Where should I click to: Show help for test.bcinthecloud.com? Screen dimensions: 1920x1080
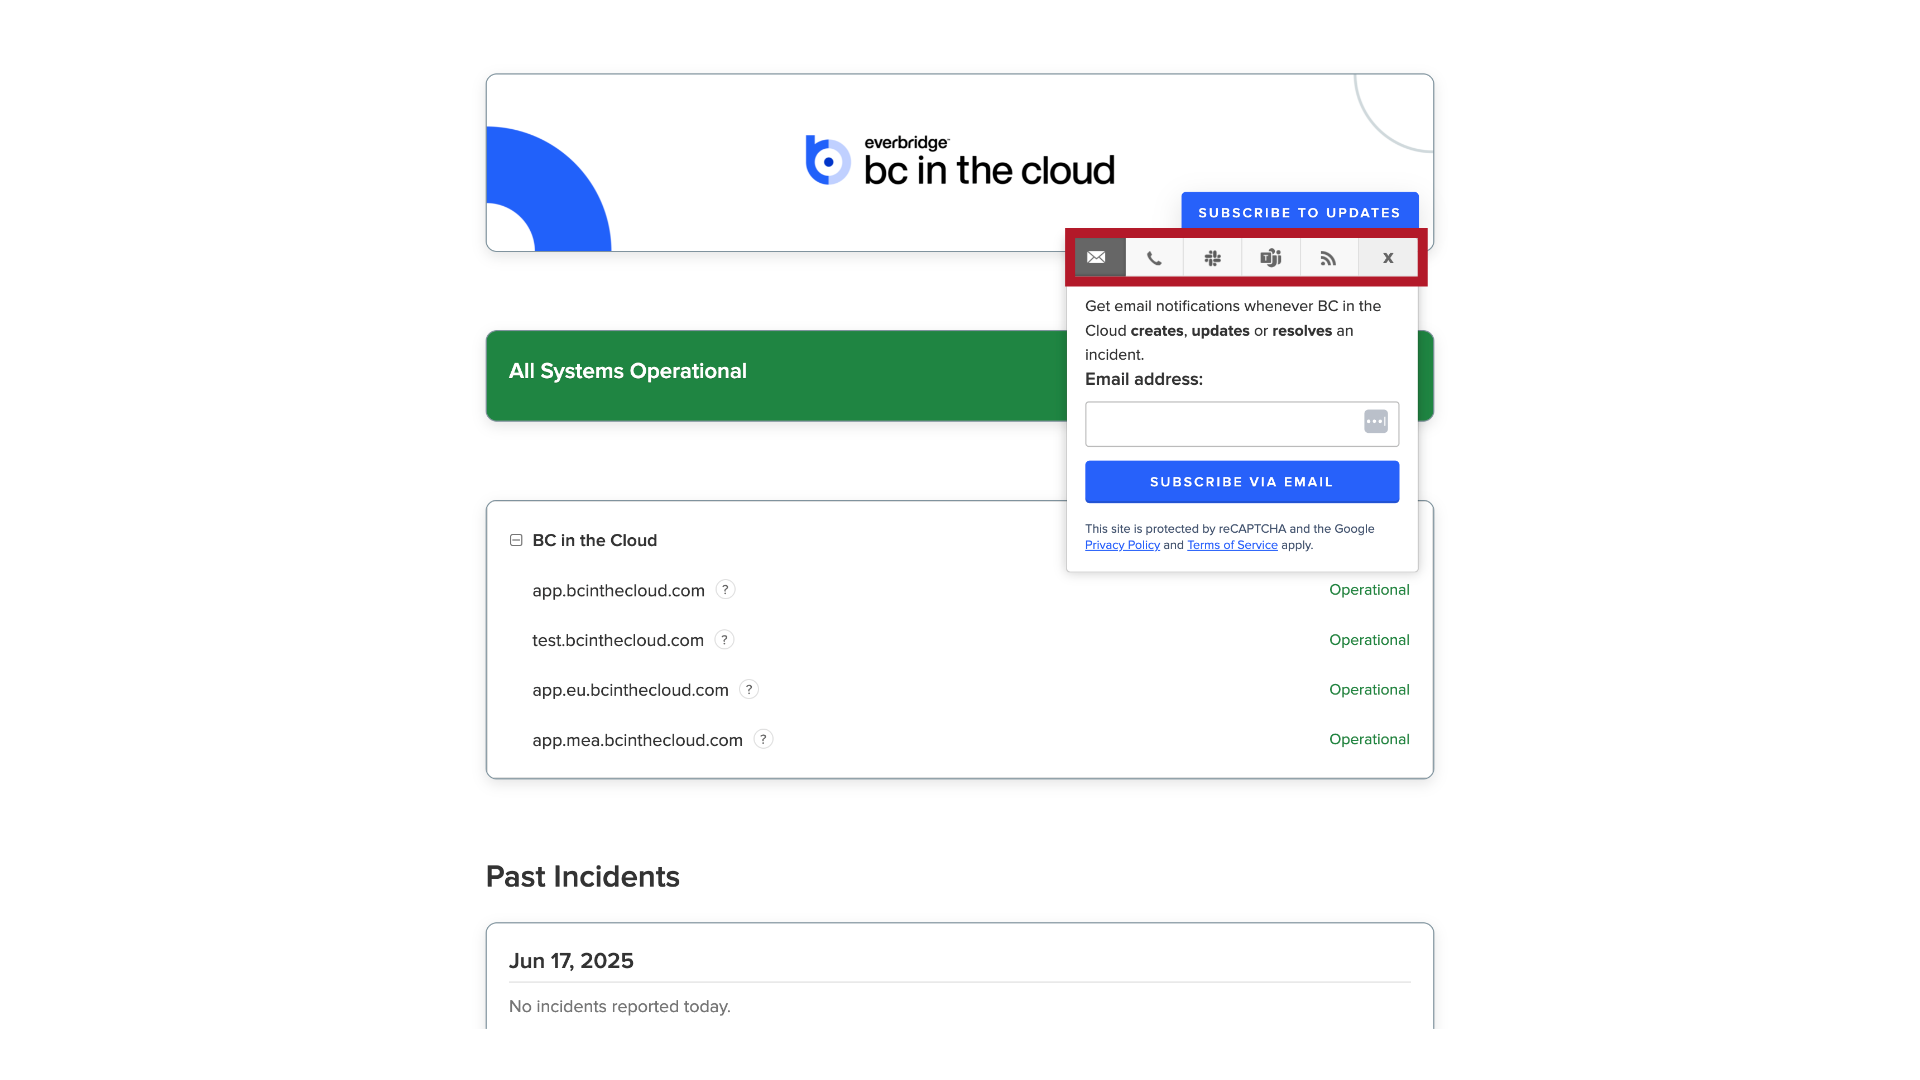click(x=724, y=640)
